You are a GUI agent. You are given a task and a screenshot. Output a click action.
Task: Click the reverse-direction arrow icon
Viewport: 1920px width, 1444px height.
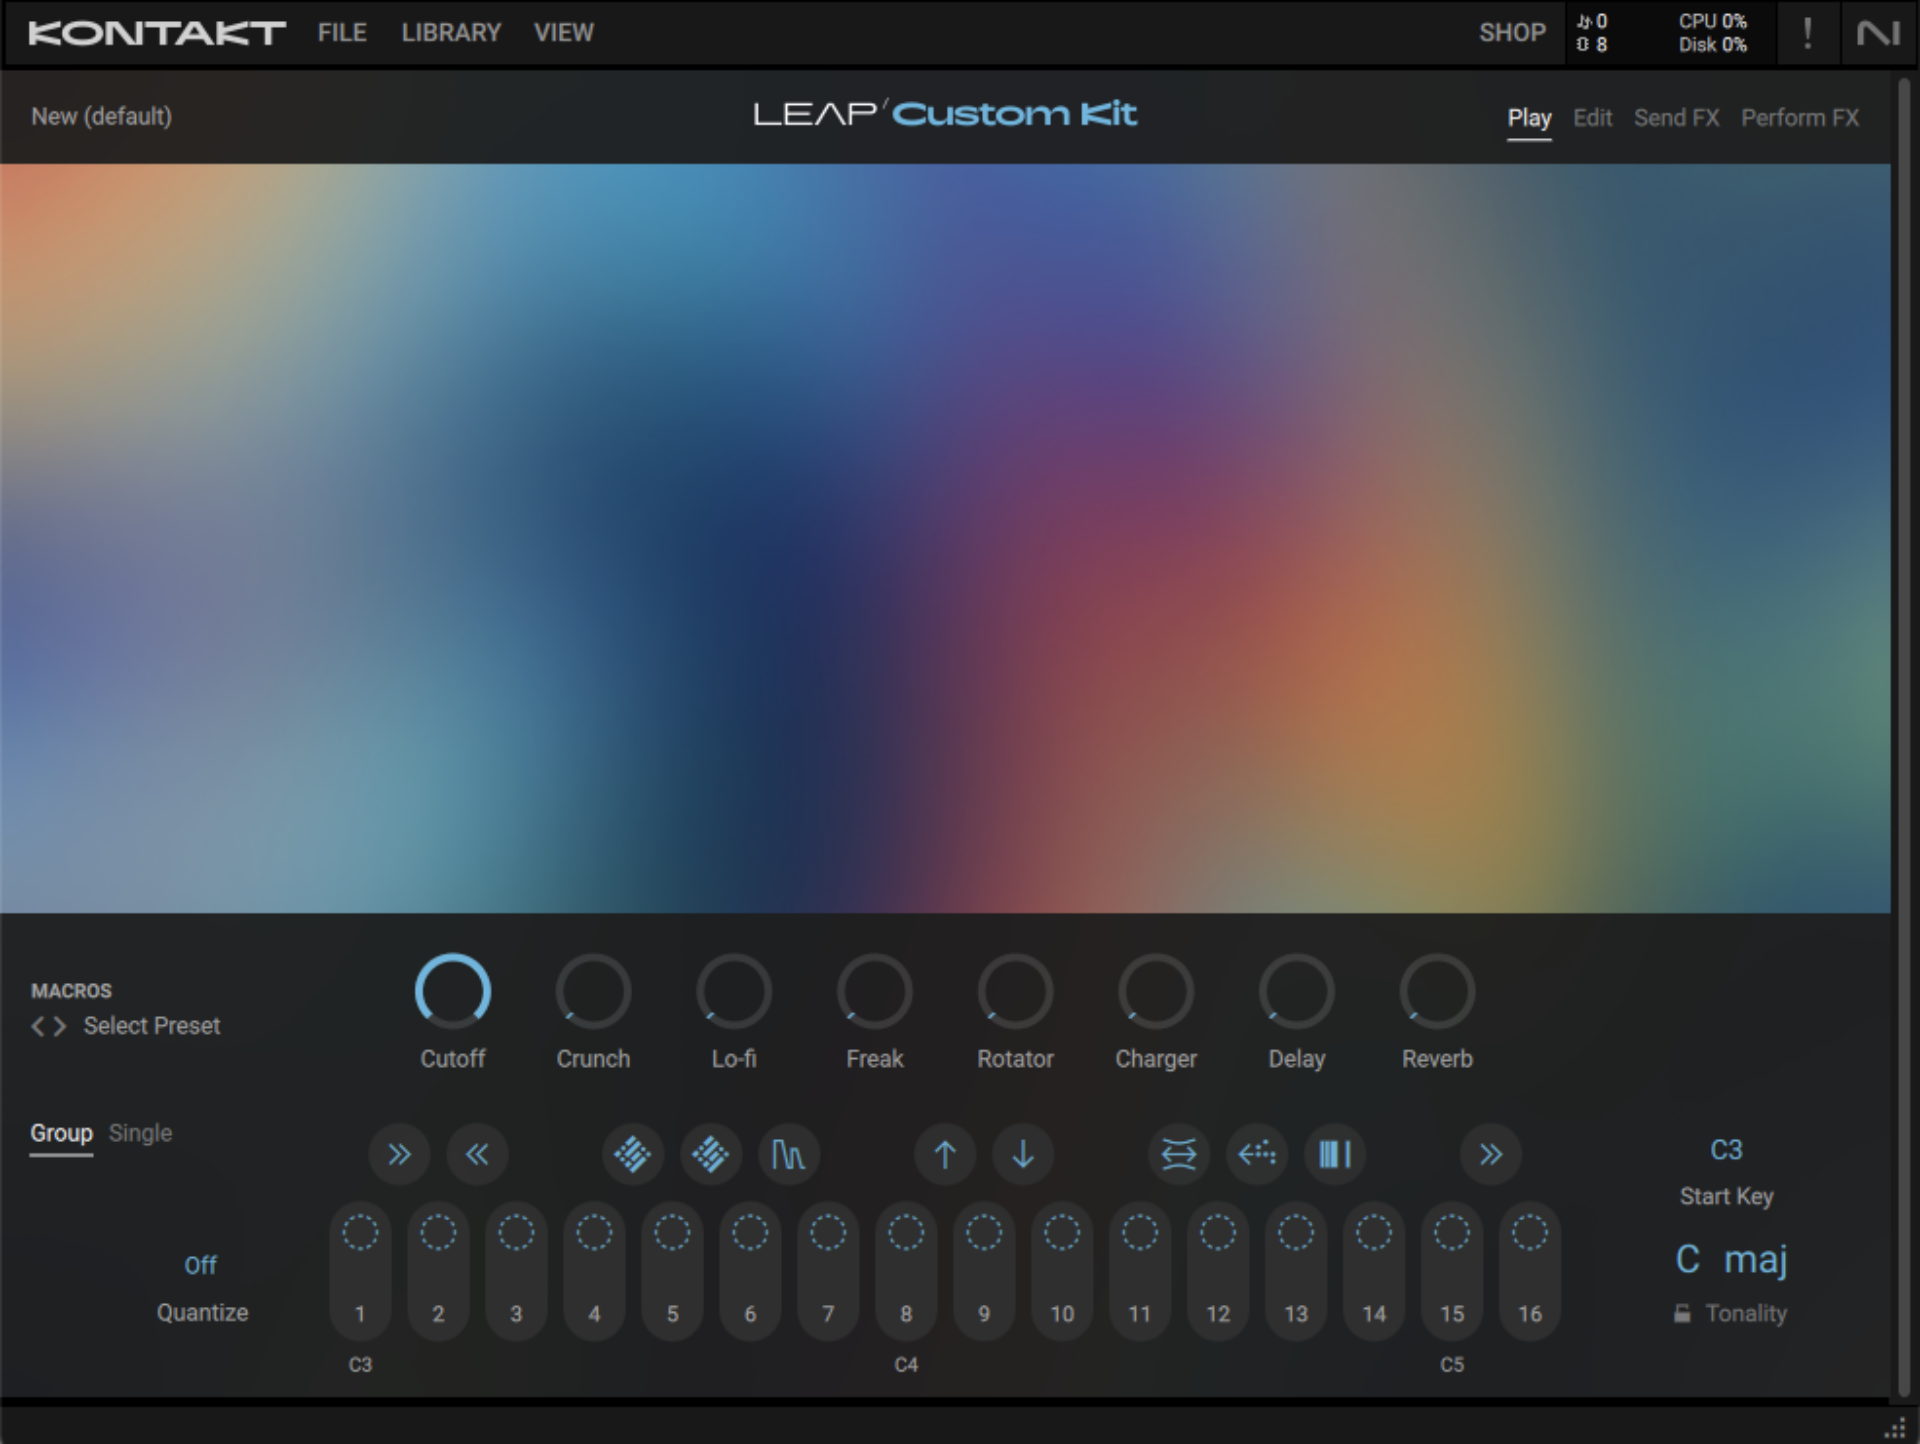click(x=1256, y=1154)
